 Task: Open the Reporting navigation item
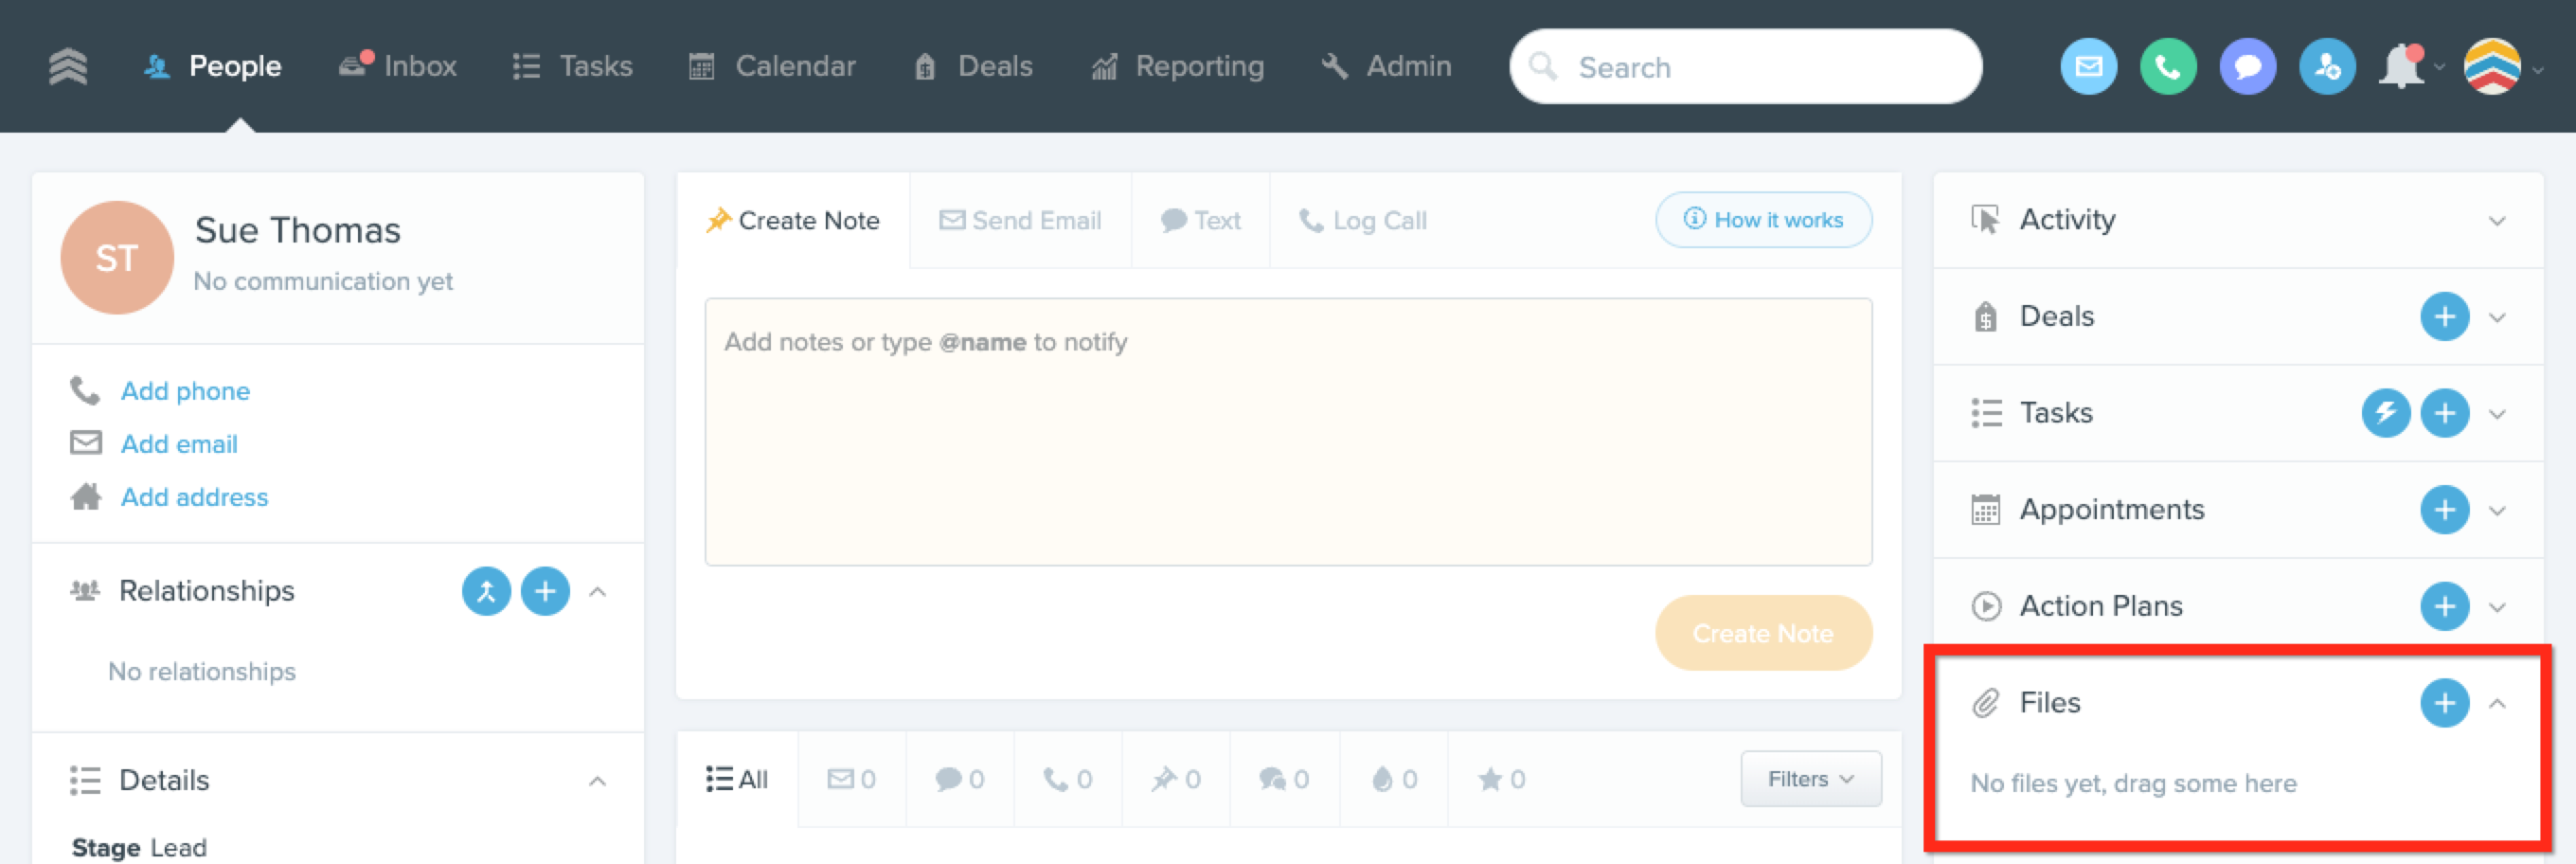pyautogui.click(x=1177, y=66)
